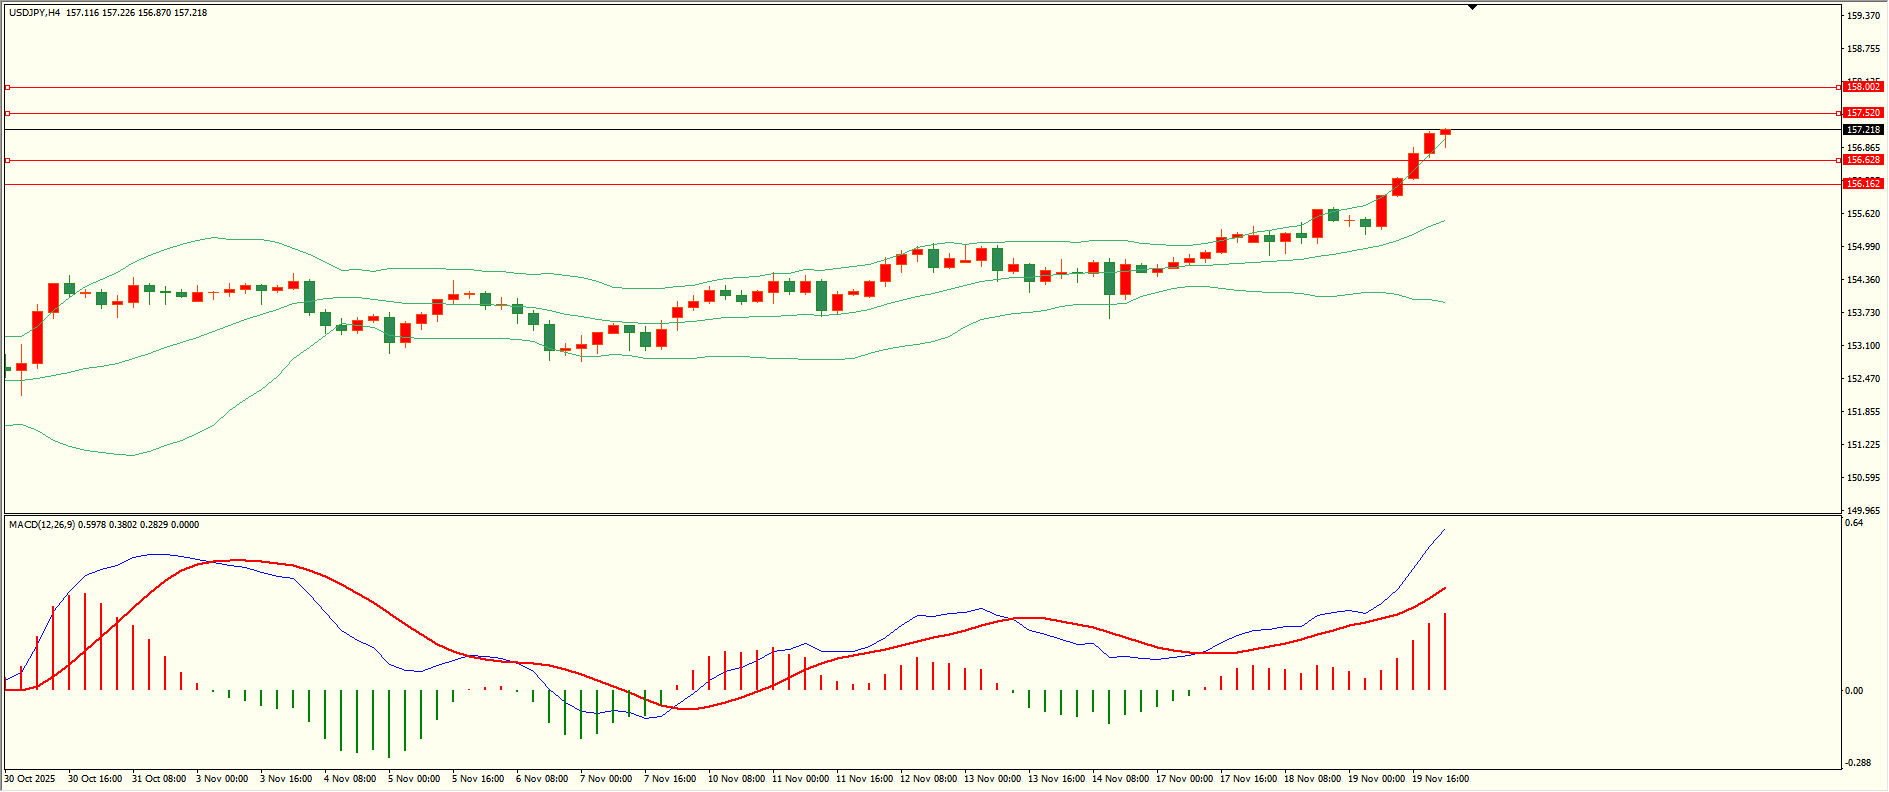Click the 0.64 MACD scale value
The width and height of the screenshot is (1889, 792).
(x=1854, y=523)
